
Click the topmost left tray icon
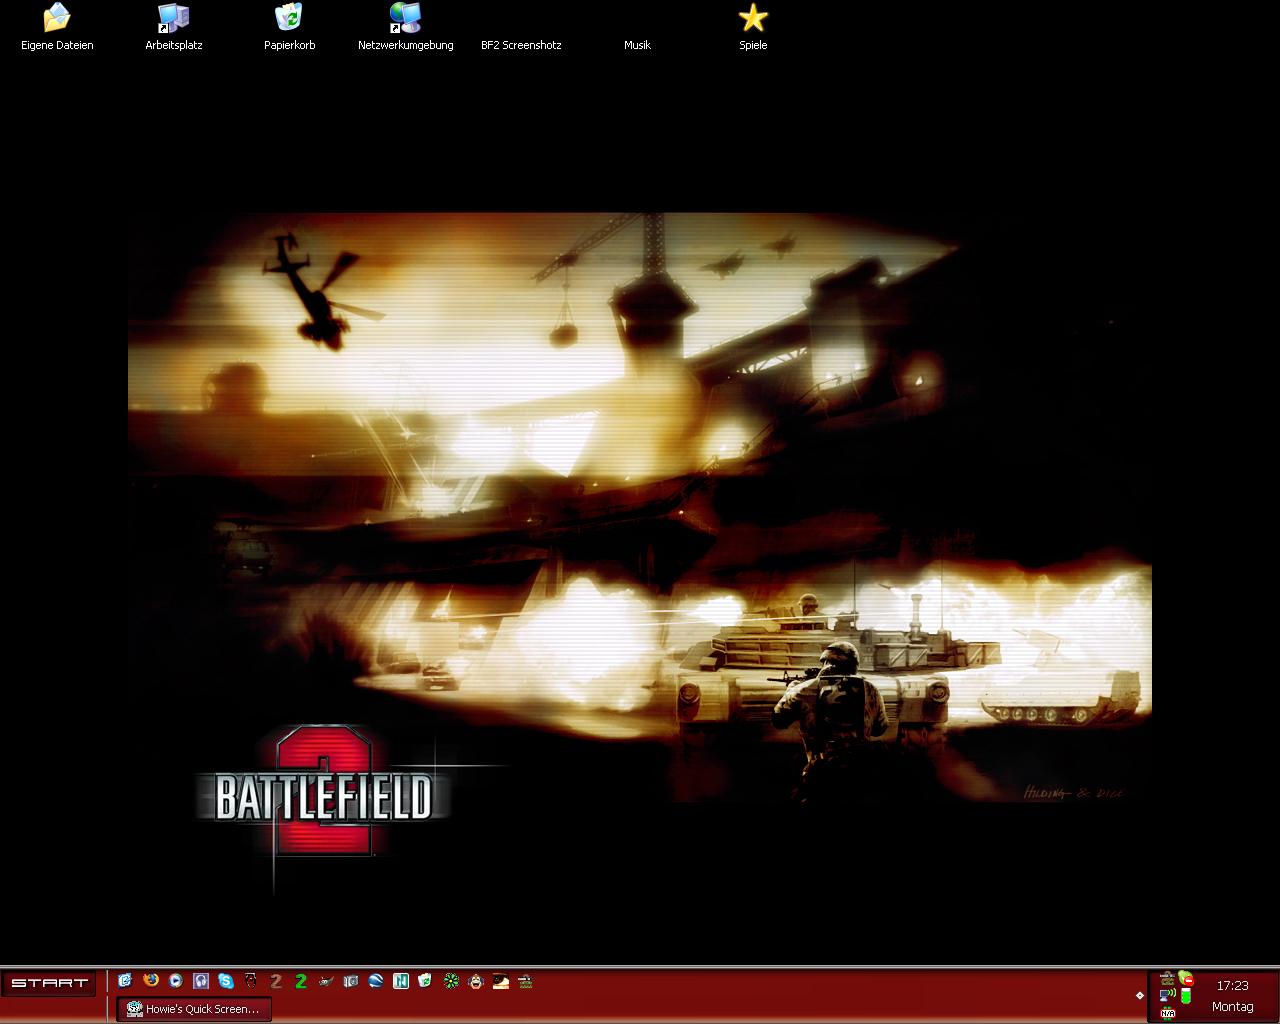click(x=1167, y=978)
